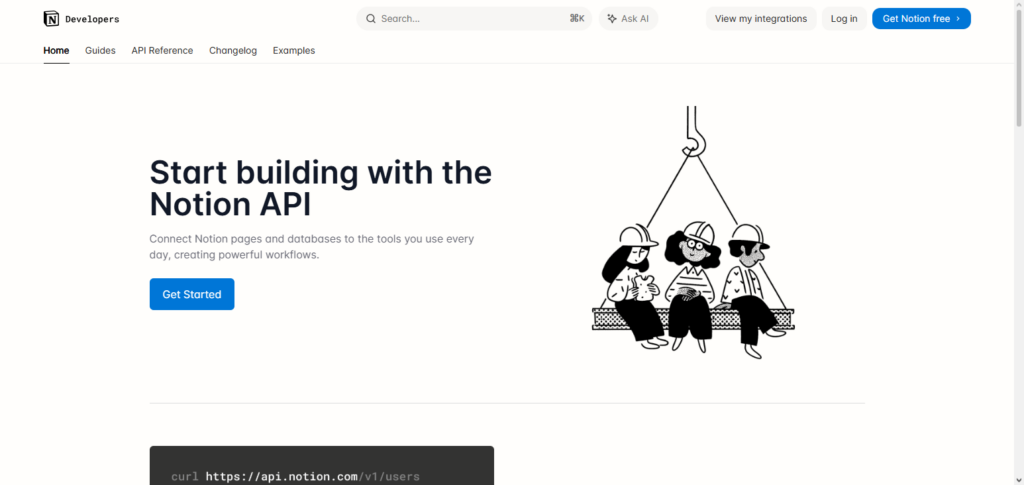
Task: Select the Home tab
Action: pyautogui.click(x=56, y=50)
